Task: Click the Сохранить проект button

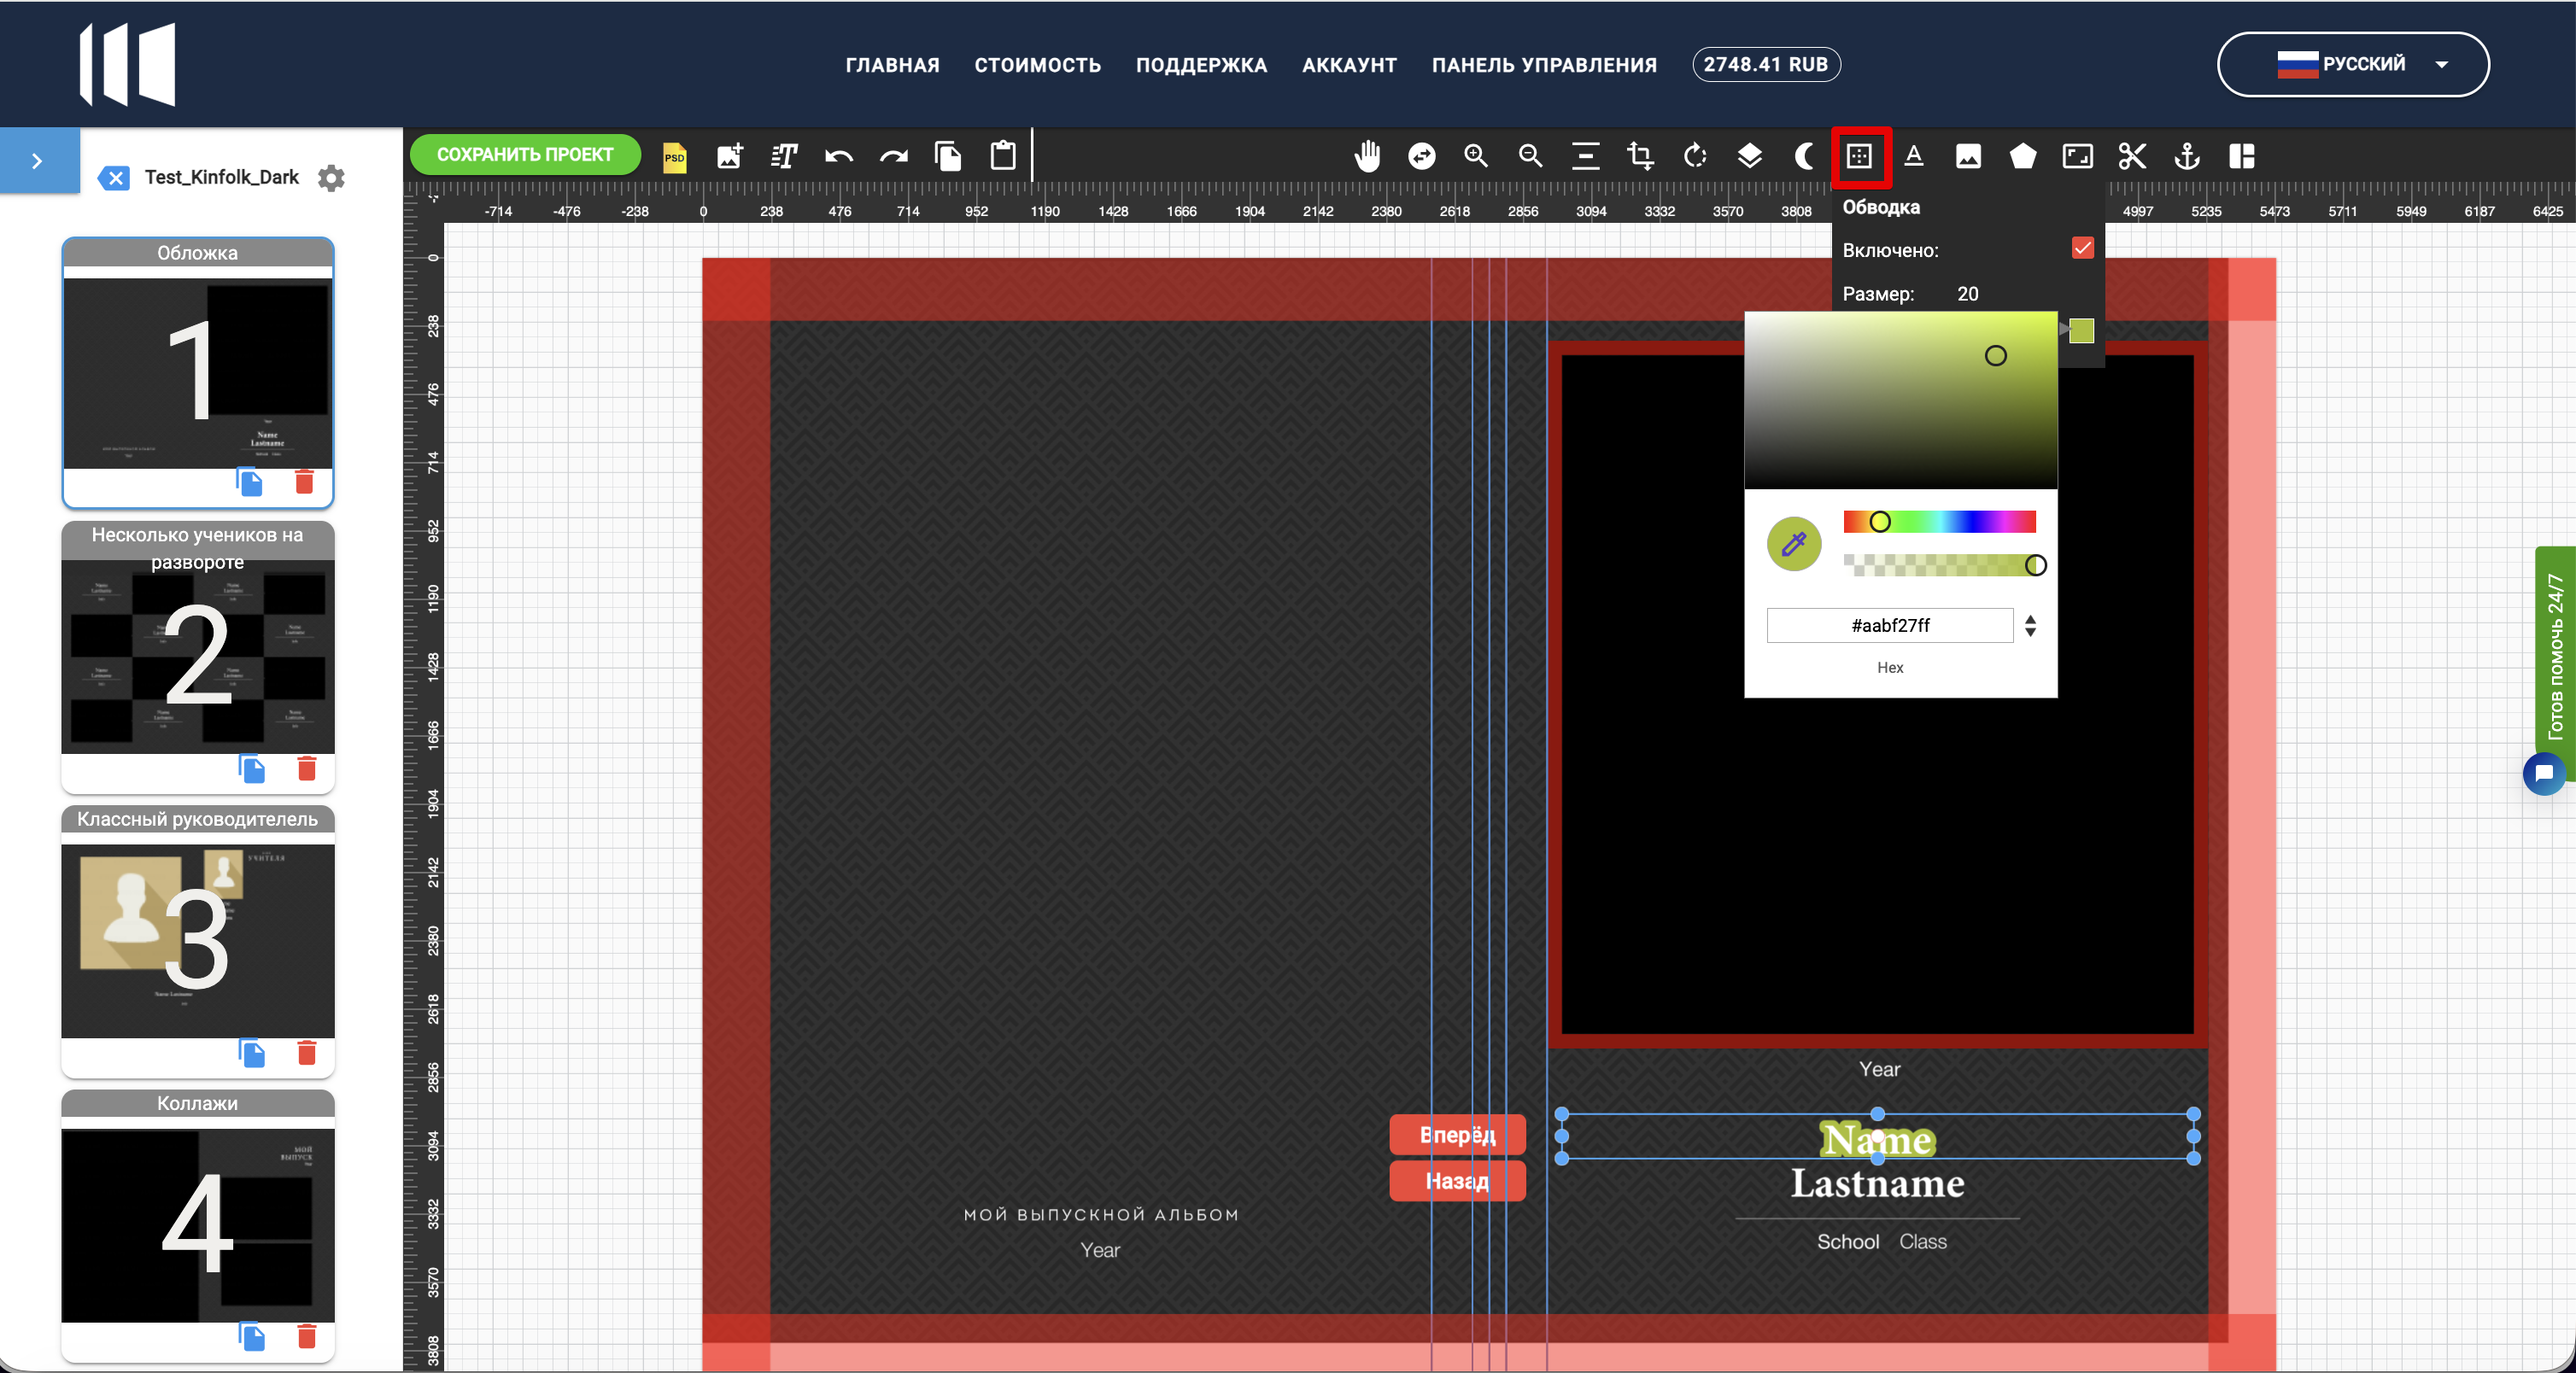Action: point(525,155)
